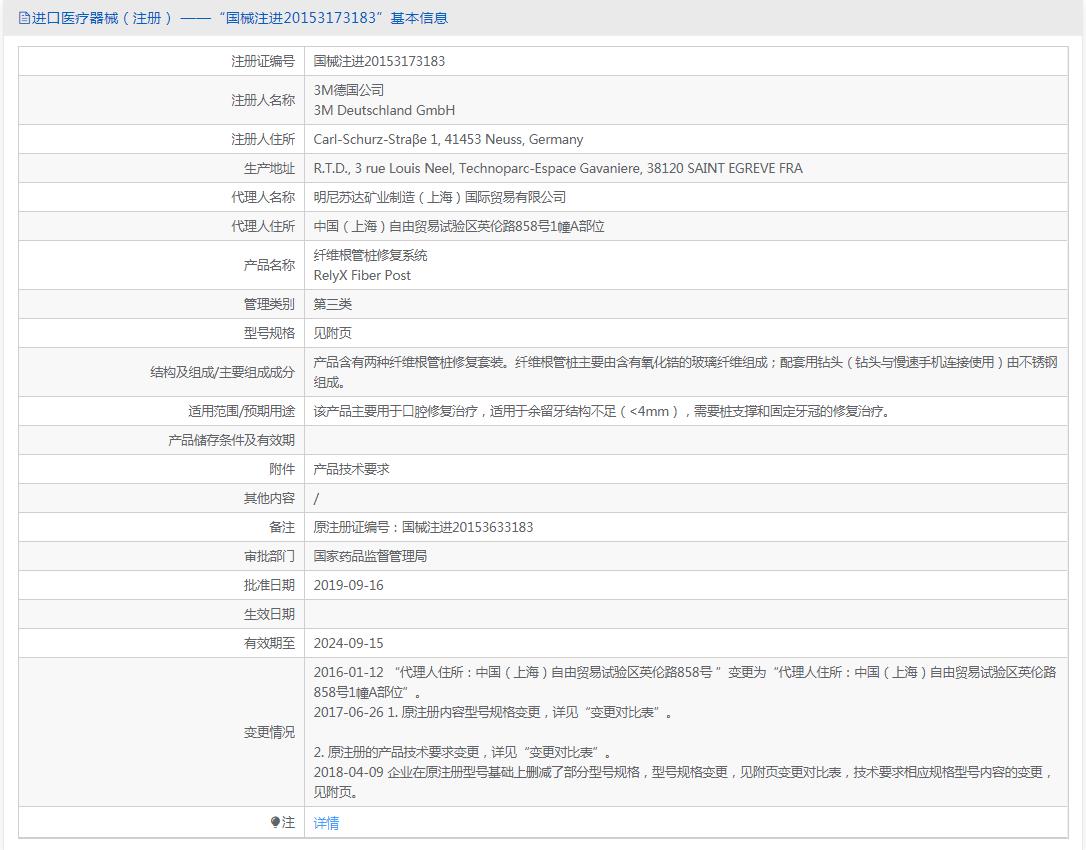
Task: Select the text 3M Deutschland GmbH
Action: (384, 110)
